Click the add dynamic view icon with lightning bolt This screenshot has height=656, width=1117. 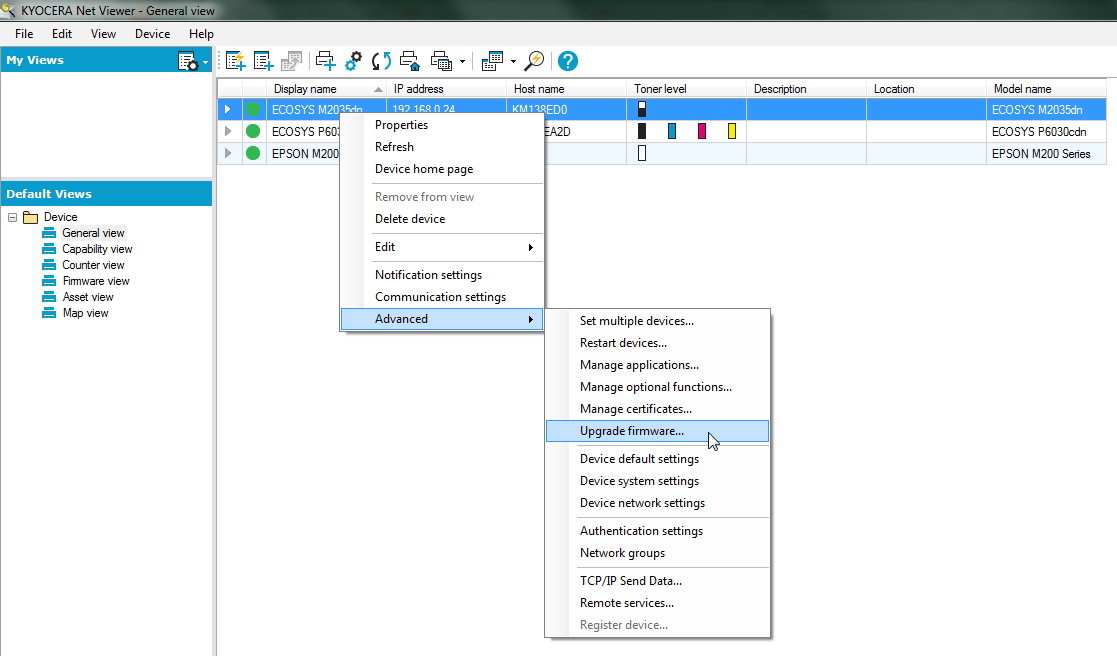(x=235, y=61)
